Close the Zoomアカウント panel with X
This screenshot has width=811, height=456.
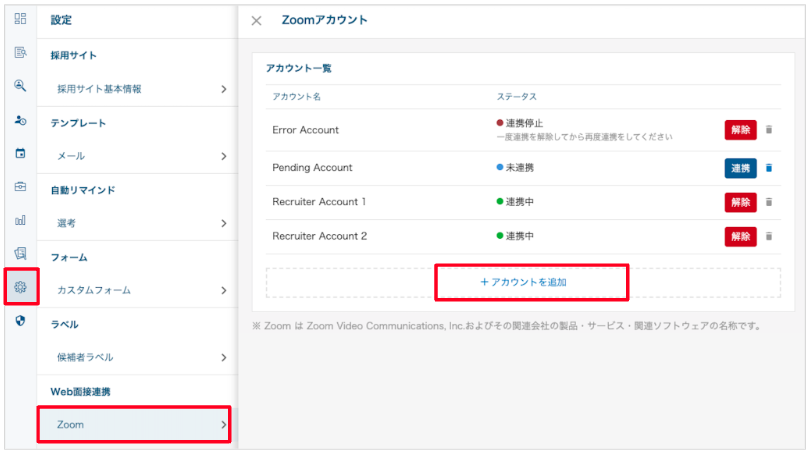pyautogui.click(x=257, y=20)
